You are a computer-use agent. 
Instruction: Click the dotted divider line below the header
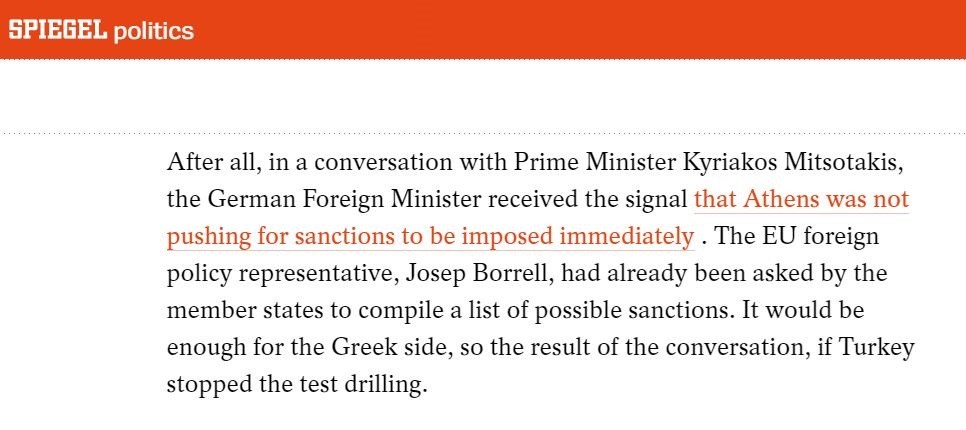tap(483, 132)
